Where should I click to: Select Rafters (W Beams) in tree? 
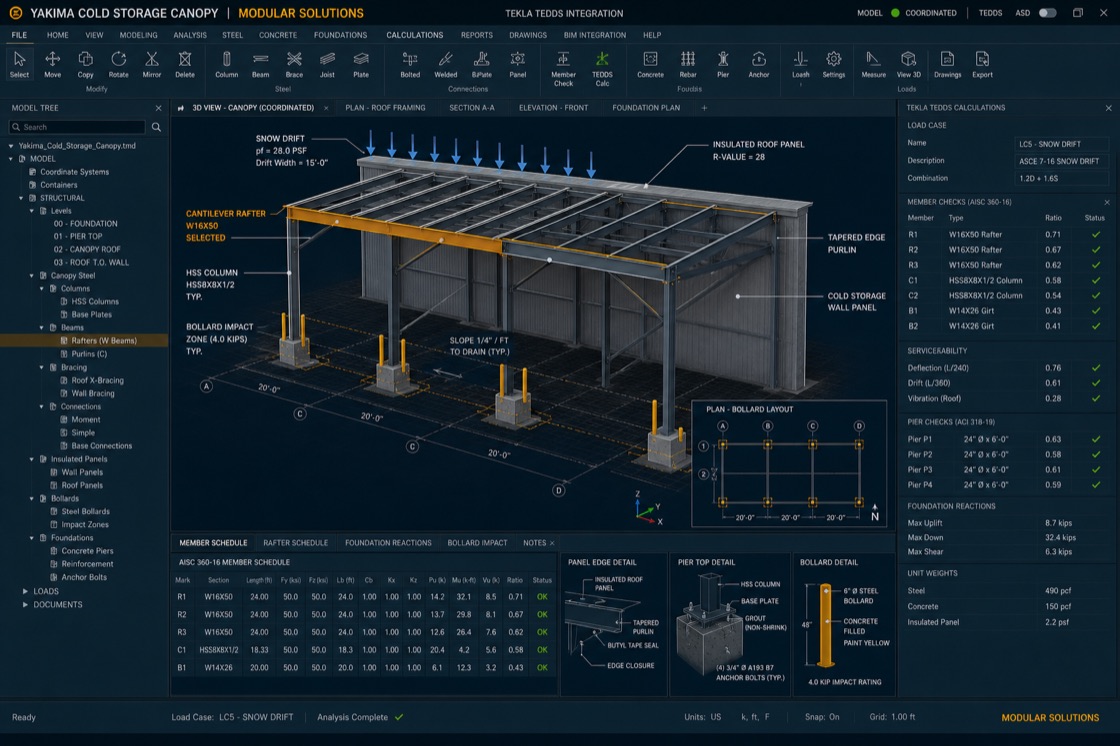tap(84, 341)
